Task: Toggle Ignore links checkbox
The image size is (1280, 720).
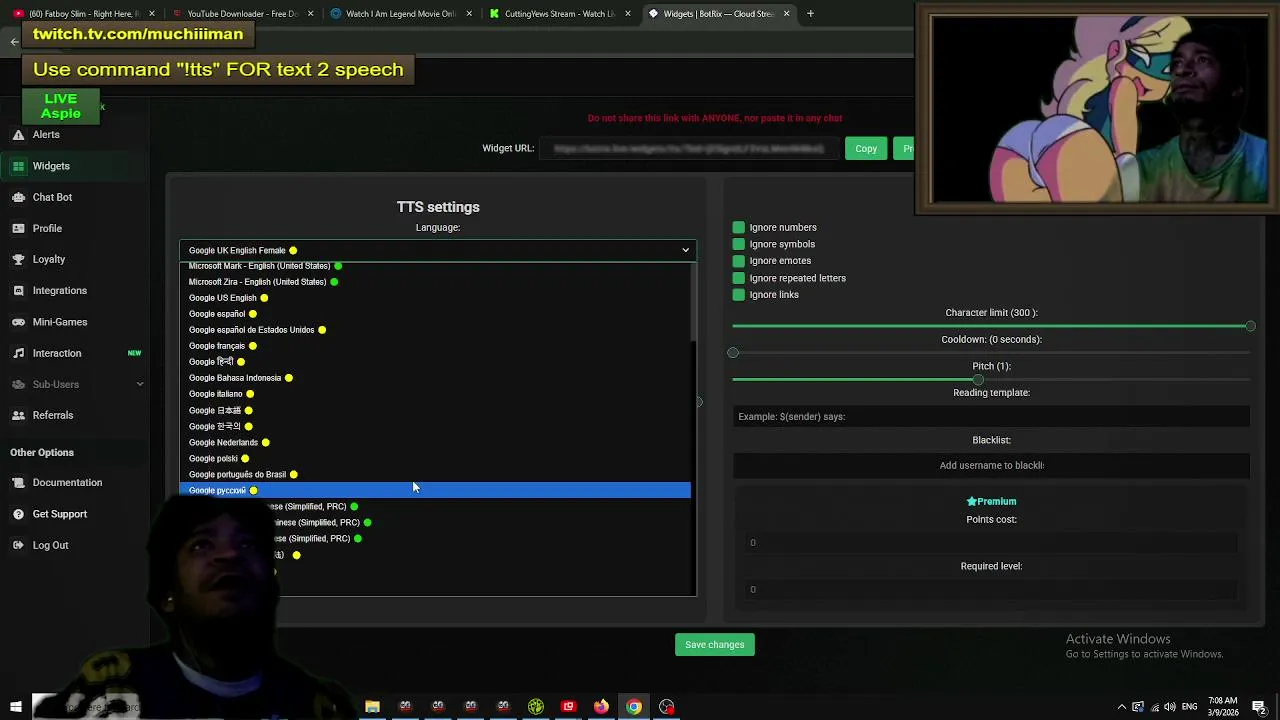Action: point(739,295)
